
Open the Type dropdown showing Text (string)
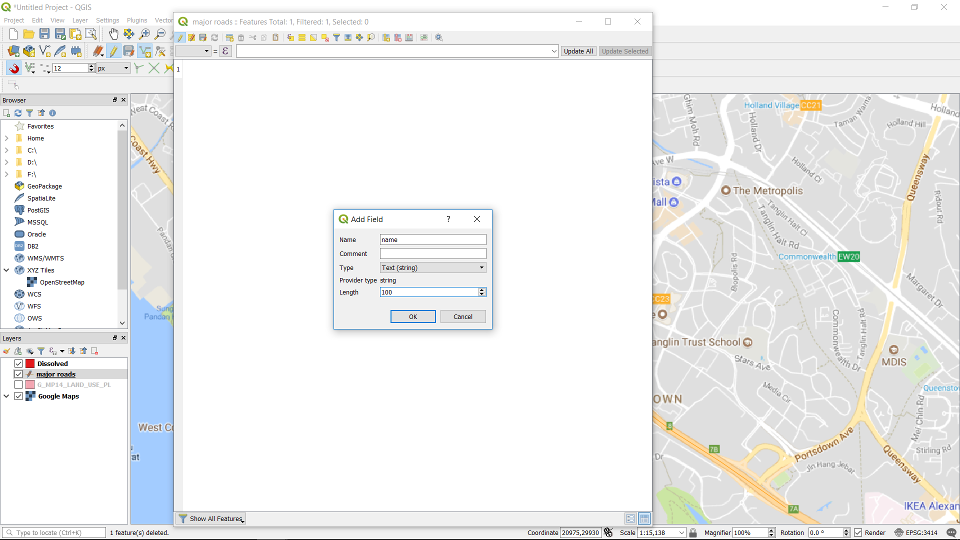433,267
